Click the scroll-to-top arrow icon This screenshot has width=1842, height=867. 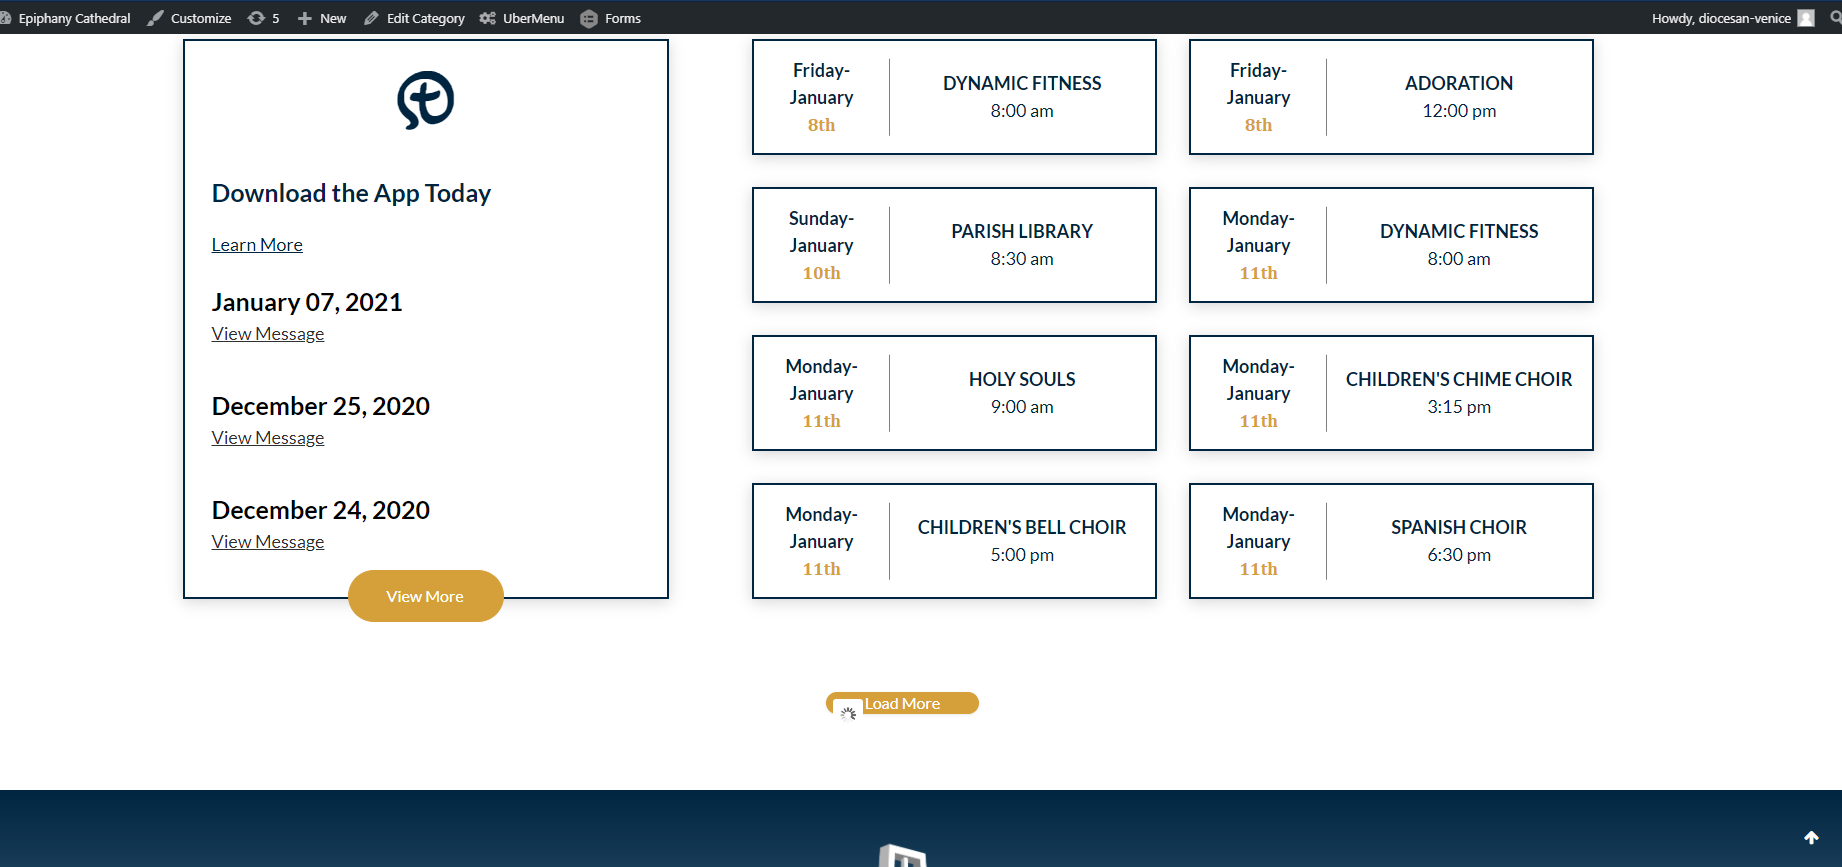1811,838
